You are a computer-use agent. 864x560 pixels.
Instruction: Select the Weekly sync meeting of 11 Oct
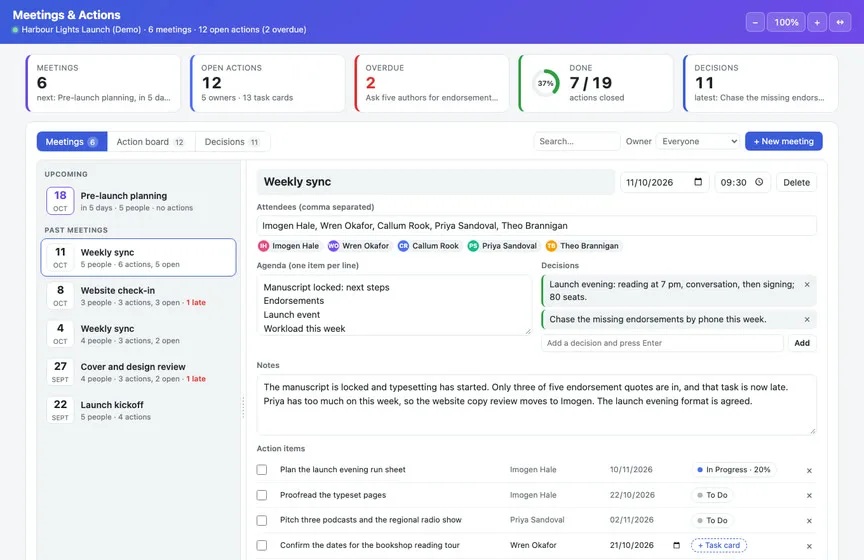138,257
